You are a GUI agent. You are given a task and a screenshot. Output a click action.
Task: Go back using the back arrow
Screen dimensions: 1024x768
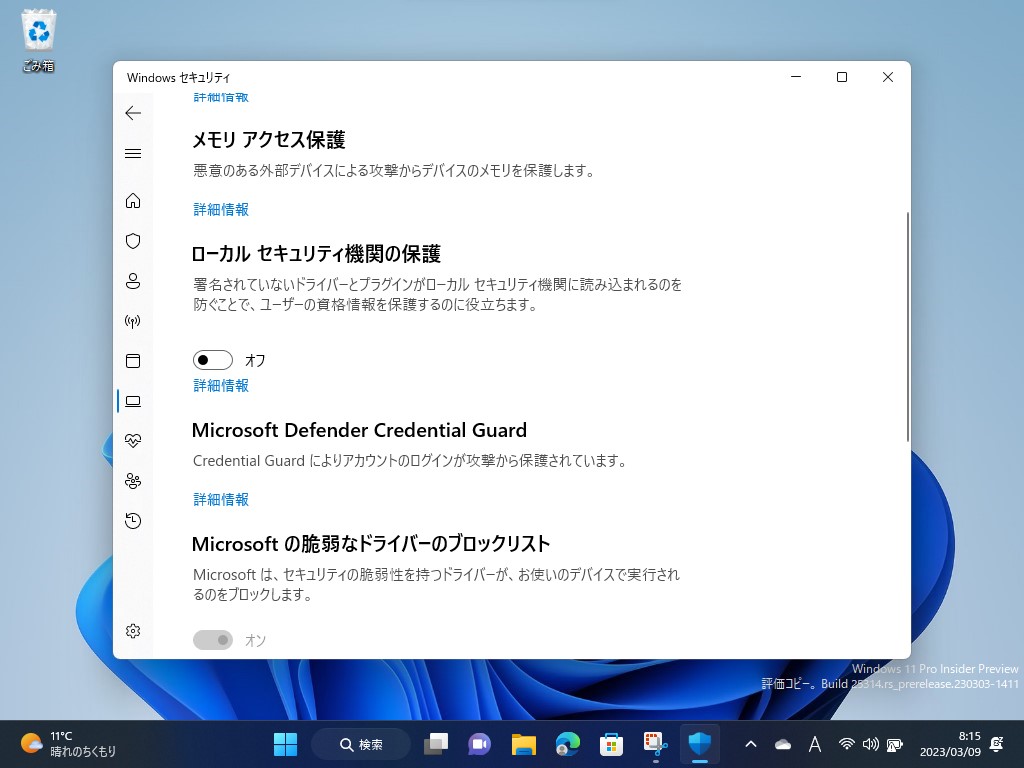[133, 113]
